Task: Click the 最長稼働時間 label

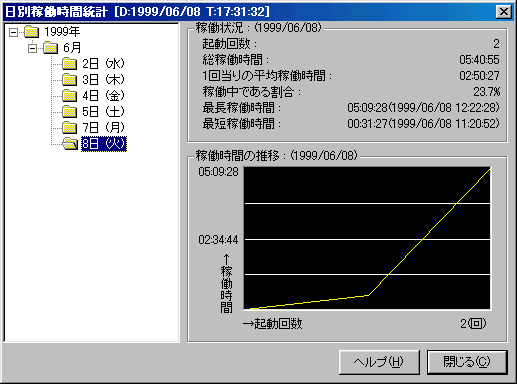Action: (242, 108)
